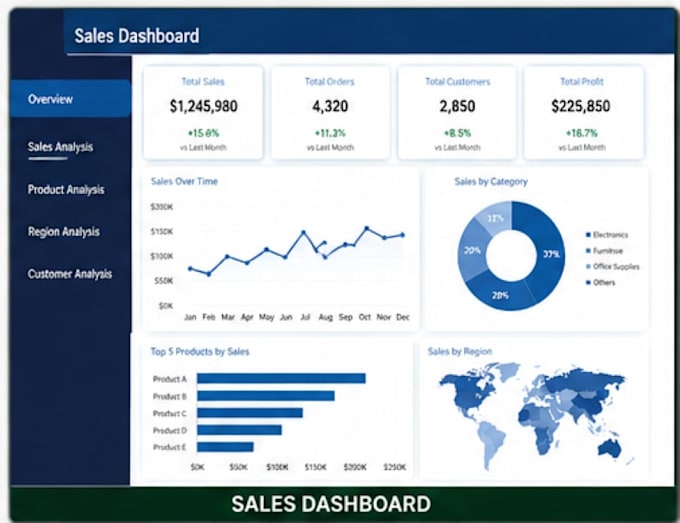Click the Total Sales $1,245,980 card
Image resolution: width=680 pixels, height=523 pixels.
(x=203, y=113)
